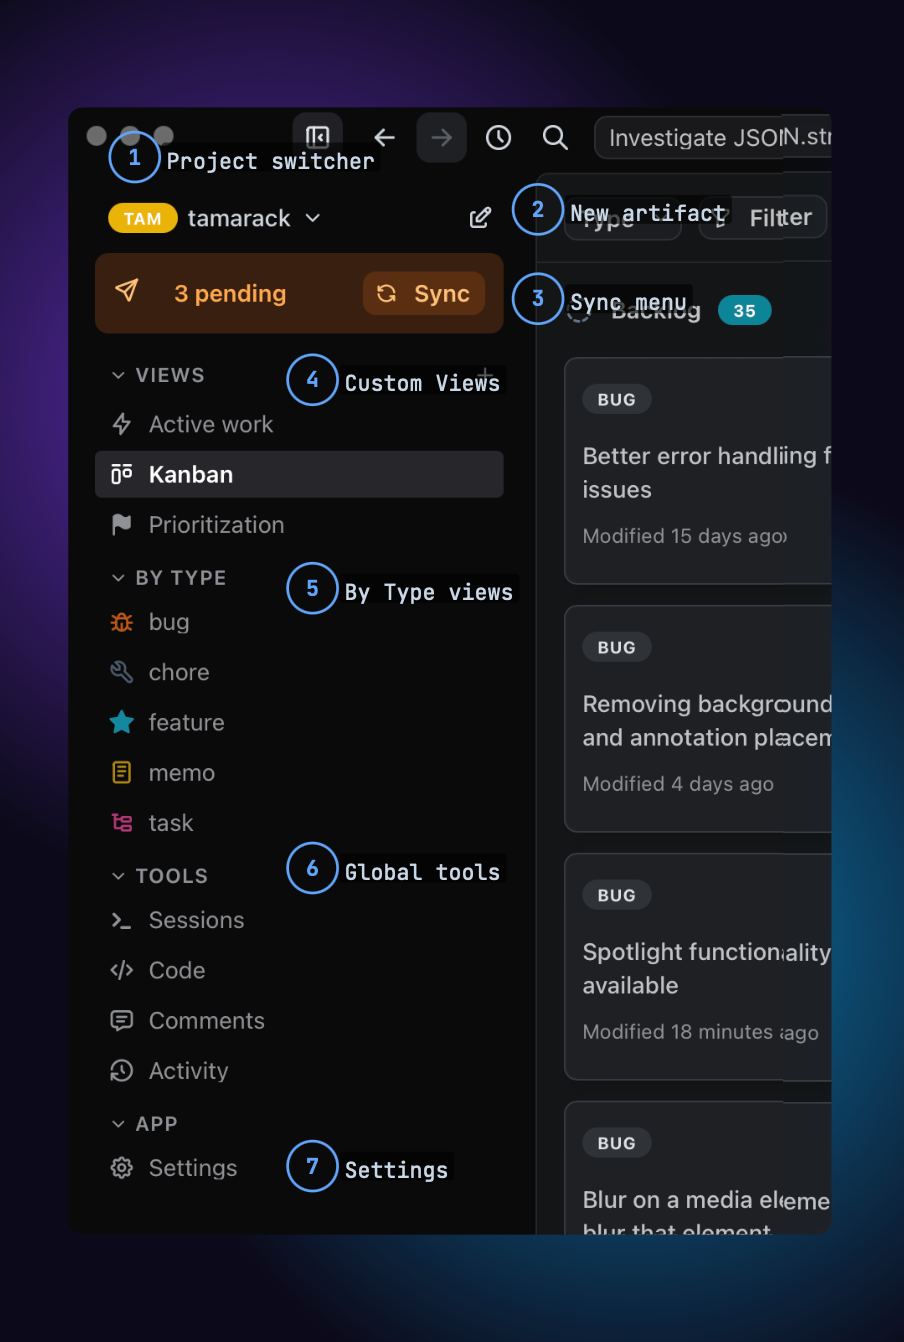The height and width of the screenshot is (1342, 904).
Task: Open the Code tool
Action: 299,970
